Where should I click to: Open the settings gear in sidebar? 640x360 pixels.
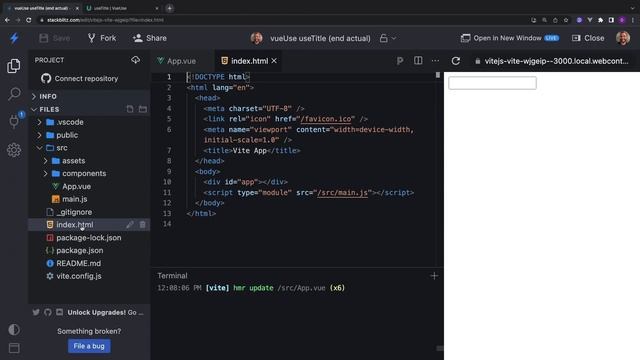click(x=14, y=150)
